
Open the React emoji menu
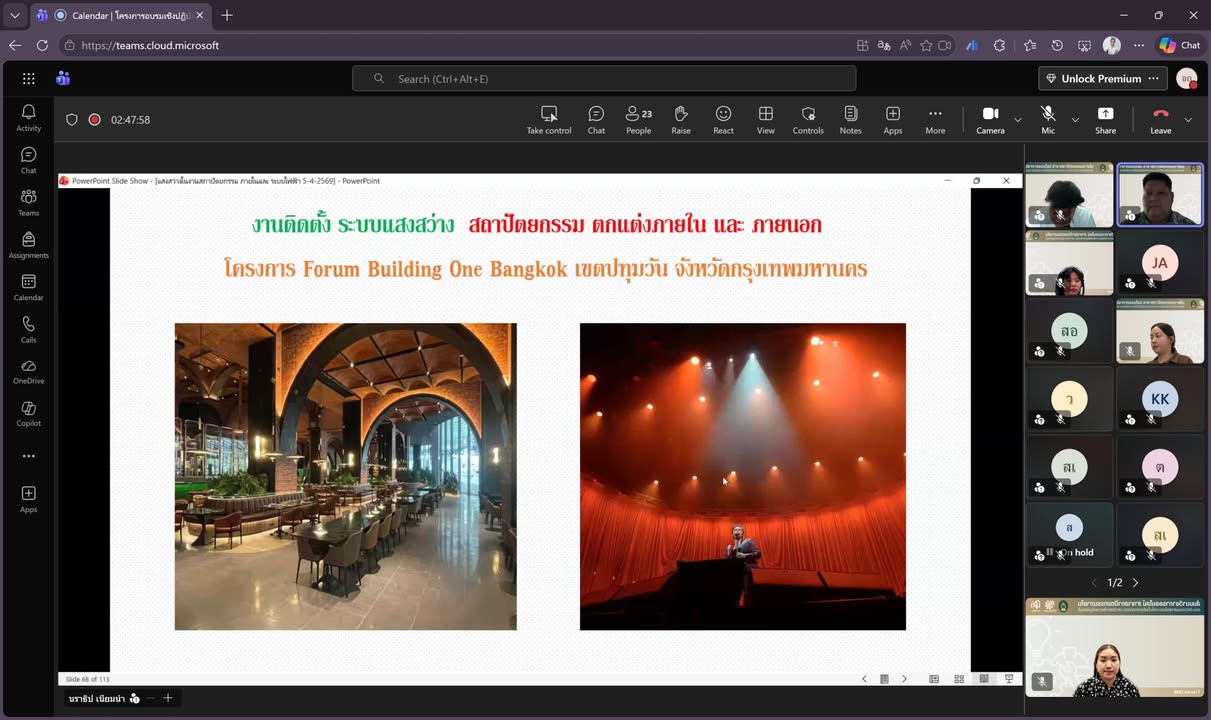click(x=723, y=119)
